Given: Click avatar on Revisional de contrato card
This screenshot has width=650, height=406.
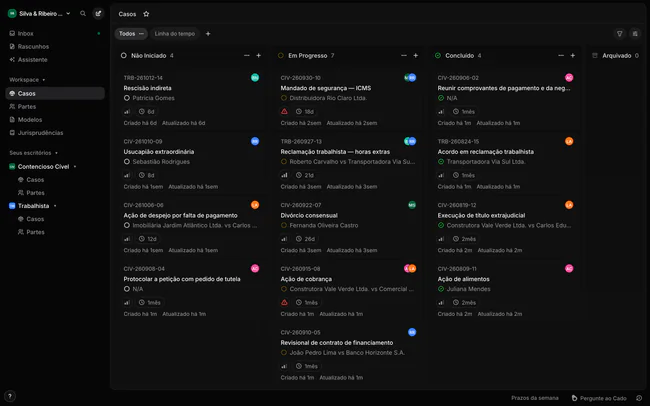Looking at the screenshot, I should tap(412, 332).
